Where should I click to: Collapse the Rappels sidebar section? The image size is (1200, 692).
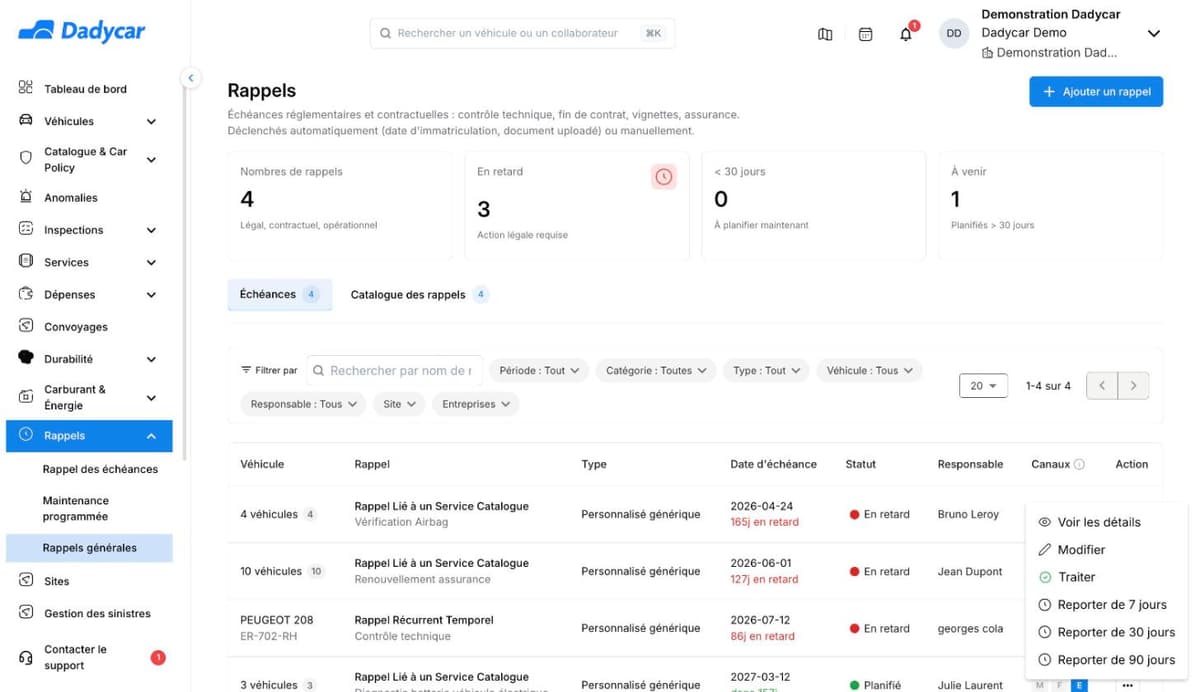click(x=89, y=436)
